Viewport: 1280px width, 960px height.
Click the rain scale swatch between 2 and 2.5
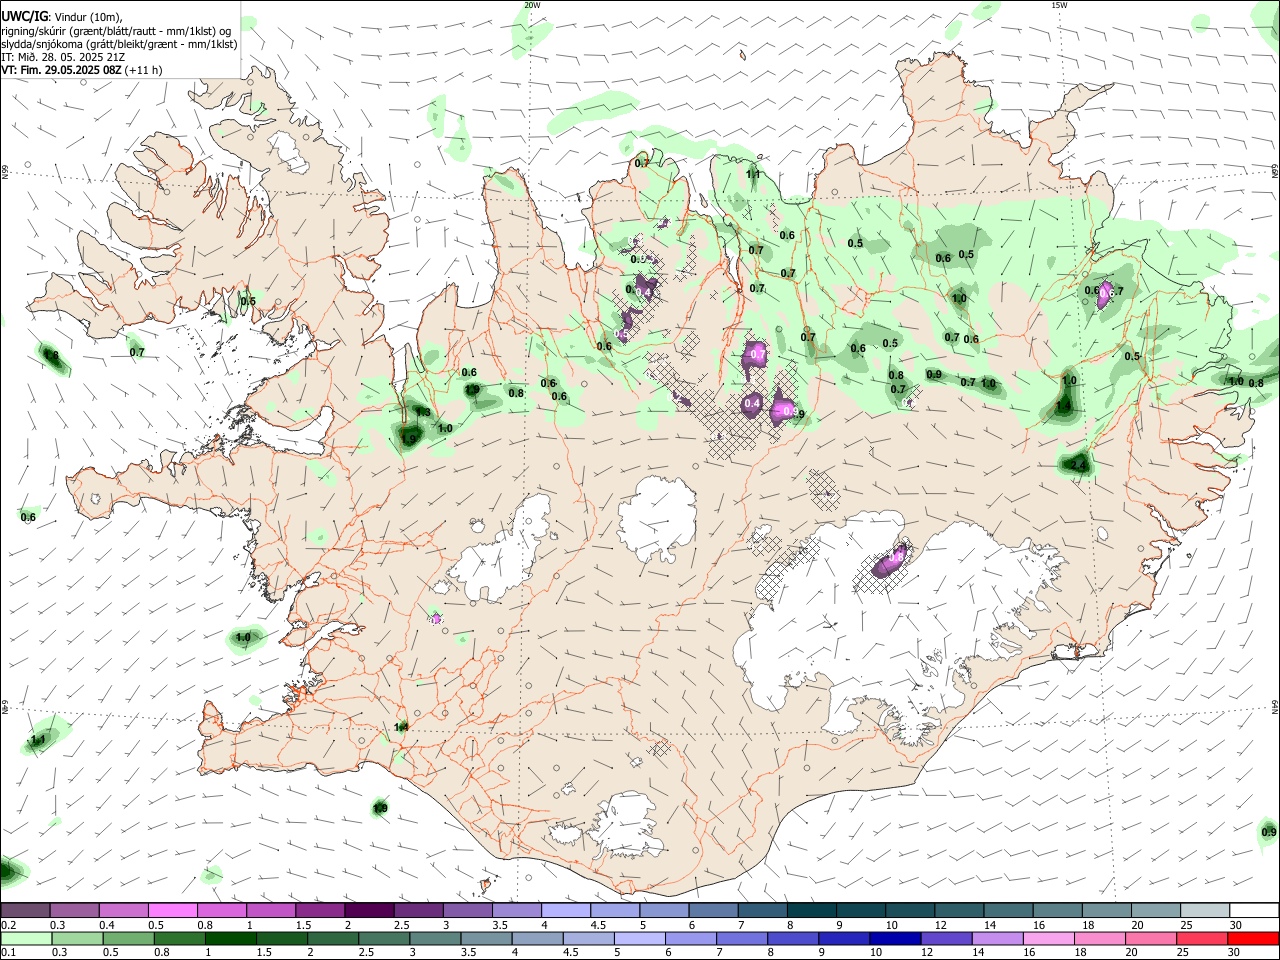coord(333,938)
